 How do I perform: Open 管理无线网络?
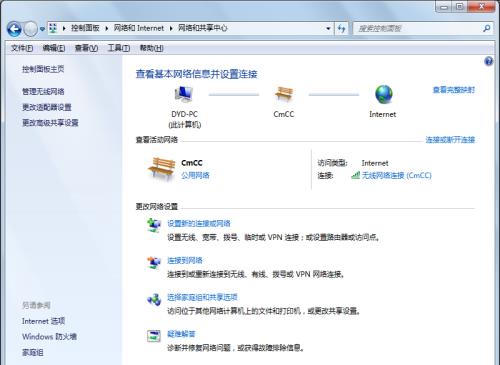[x=43, y=91]
